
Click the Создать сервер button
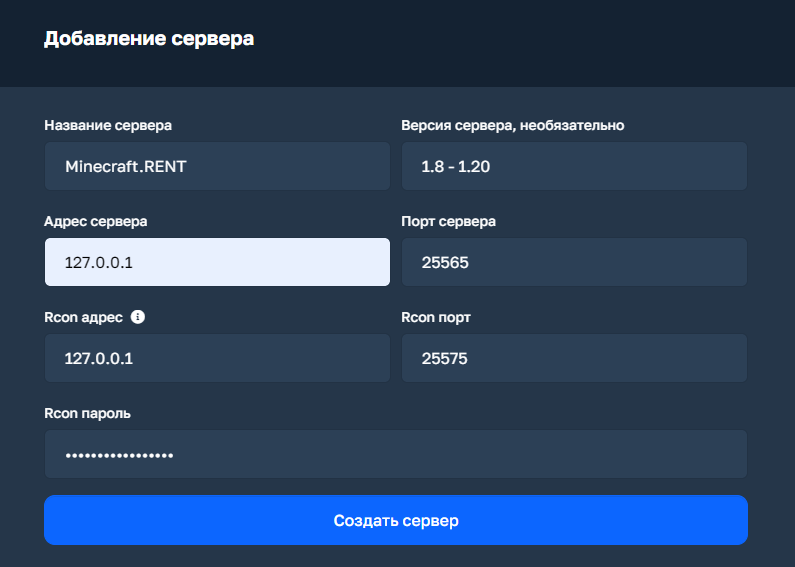tap(395, 520)
